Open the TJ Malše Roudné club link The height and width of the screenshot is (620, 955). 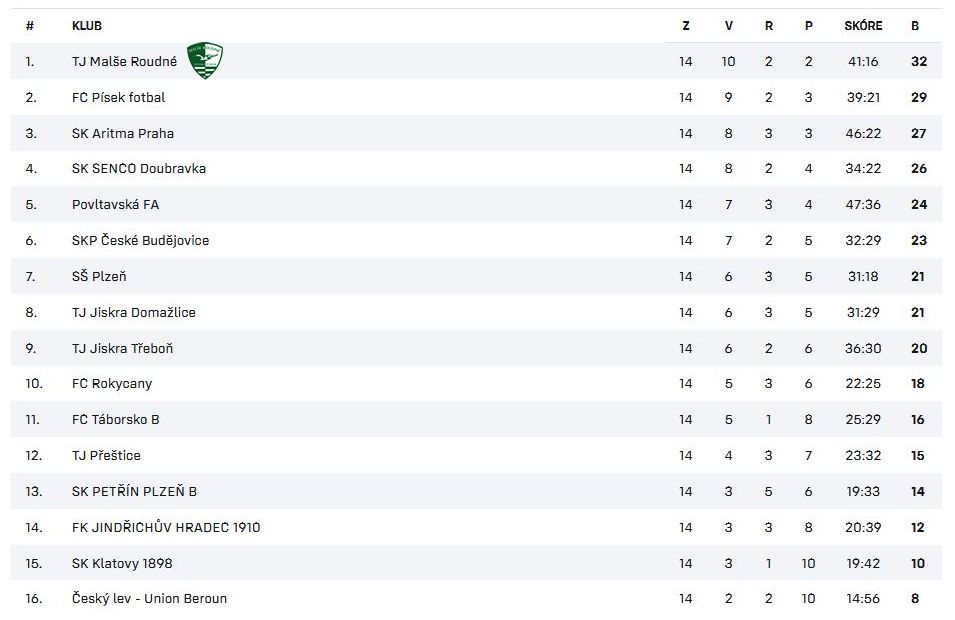click(124, 62)
